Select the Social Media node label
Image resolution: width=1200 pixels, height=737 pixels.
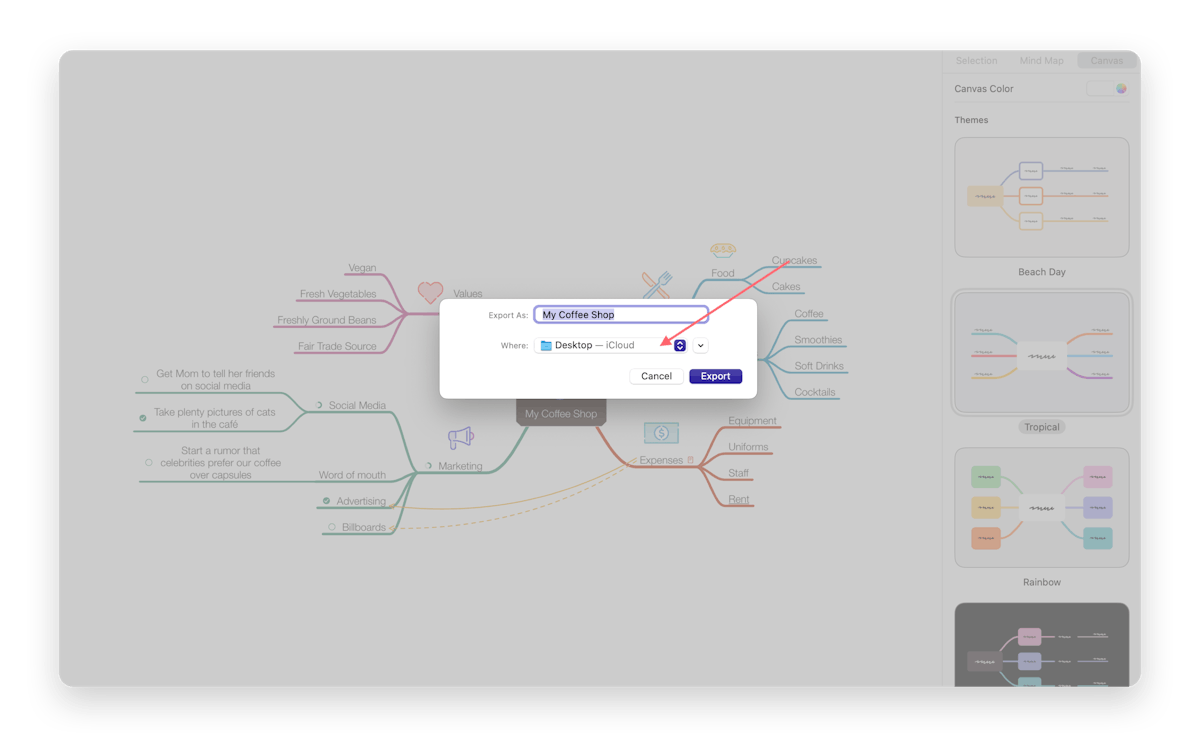pos(357,405)
